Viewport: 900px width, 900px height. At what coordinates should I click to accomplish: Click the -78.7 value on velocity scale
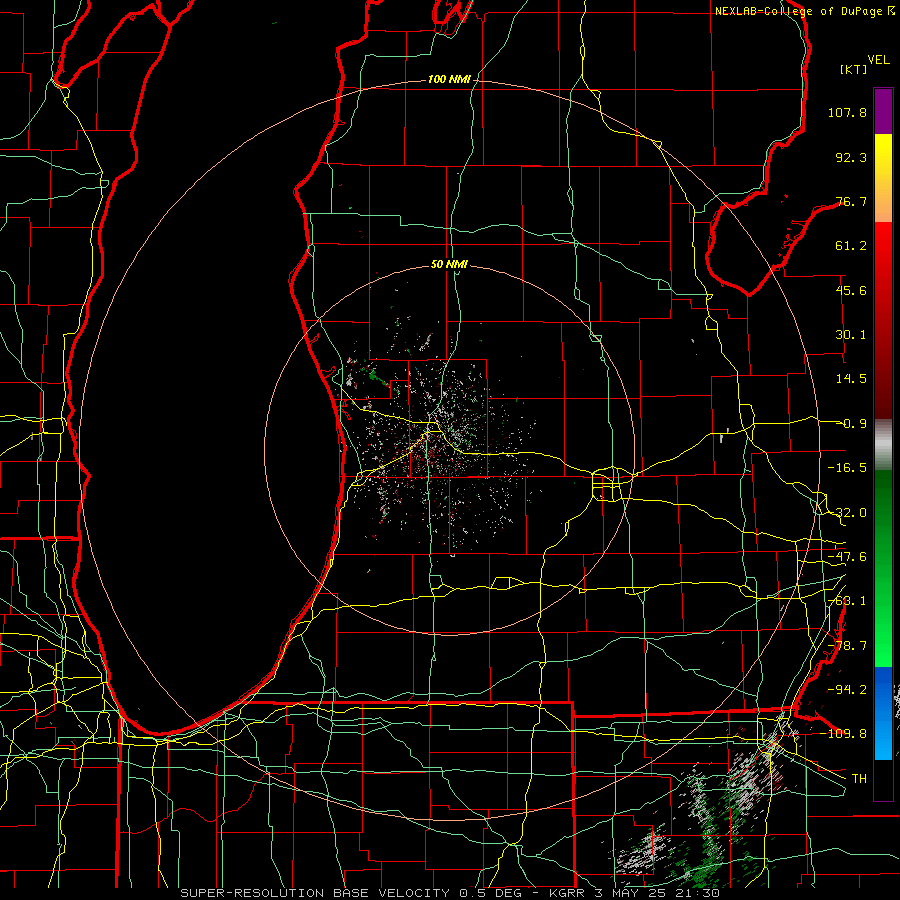[x=847, y=646]
